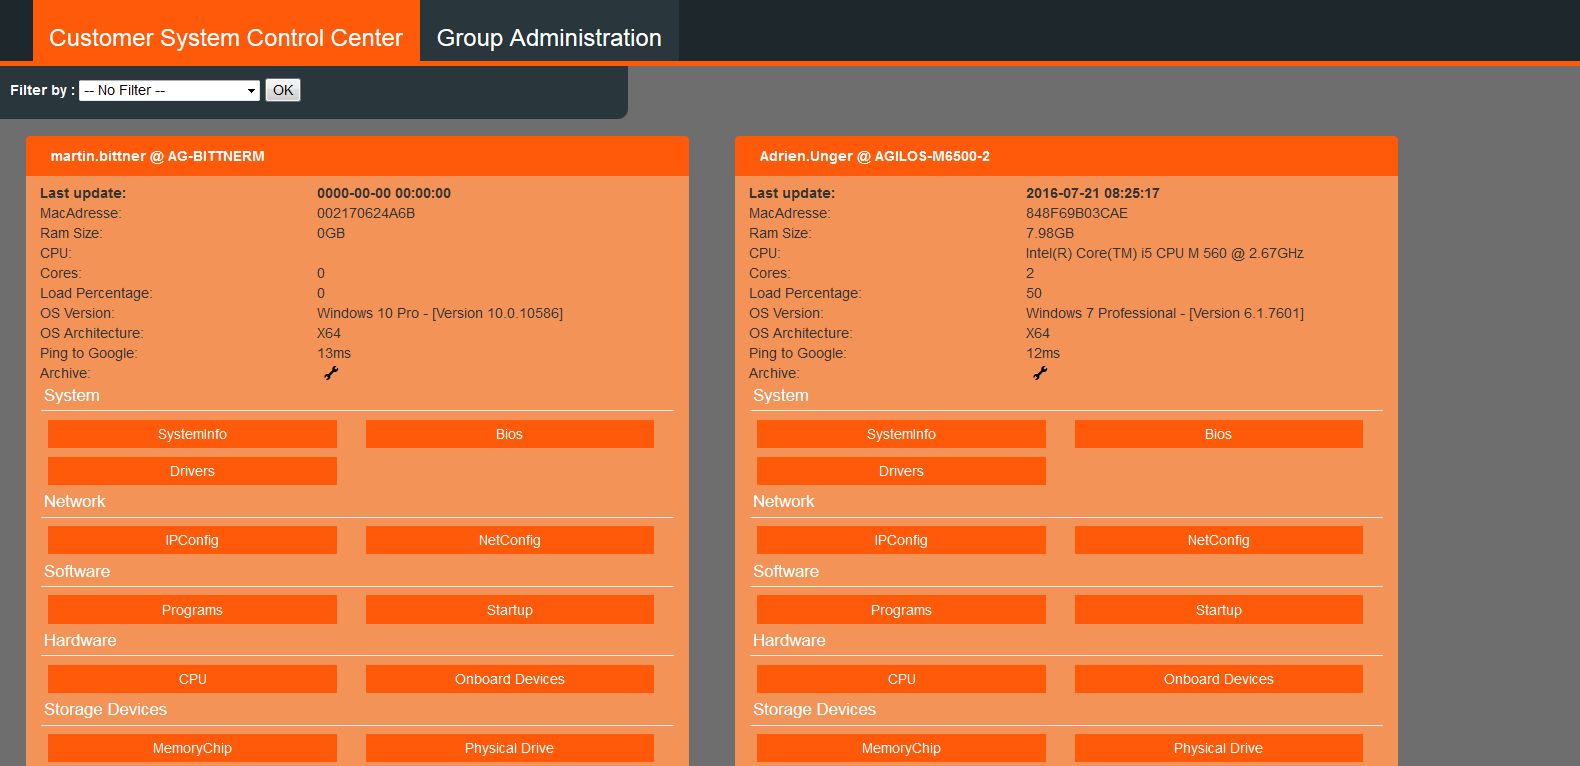Viewport: 1580px width, 766px height.
Task: Show NetConfig for AG-BITTNERM
Action: (510, 540)
